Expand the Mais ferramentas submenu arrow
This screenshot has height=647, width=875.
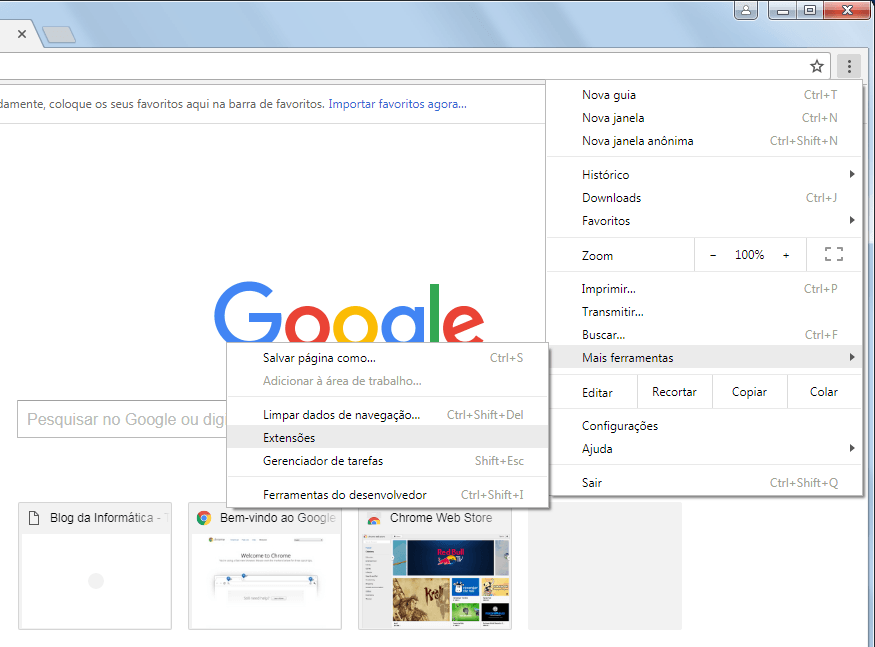click(x=852, y=357)
